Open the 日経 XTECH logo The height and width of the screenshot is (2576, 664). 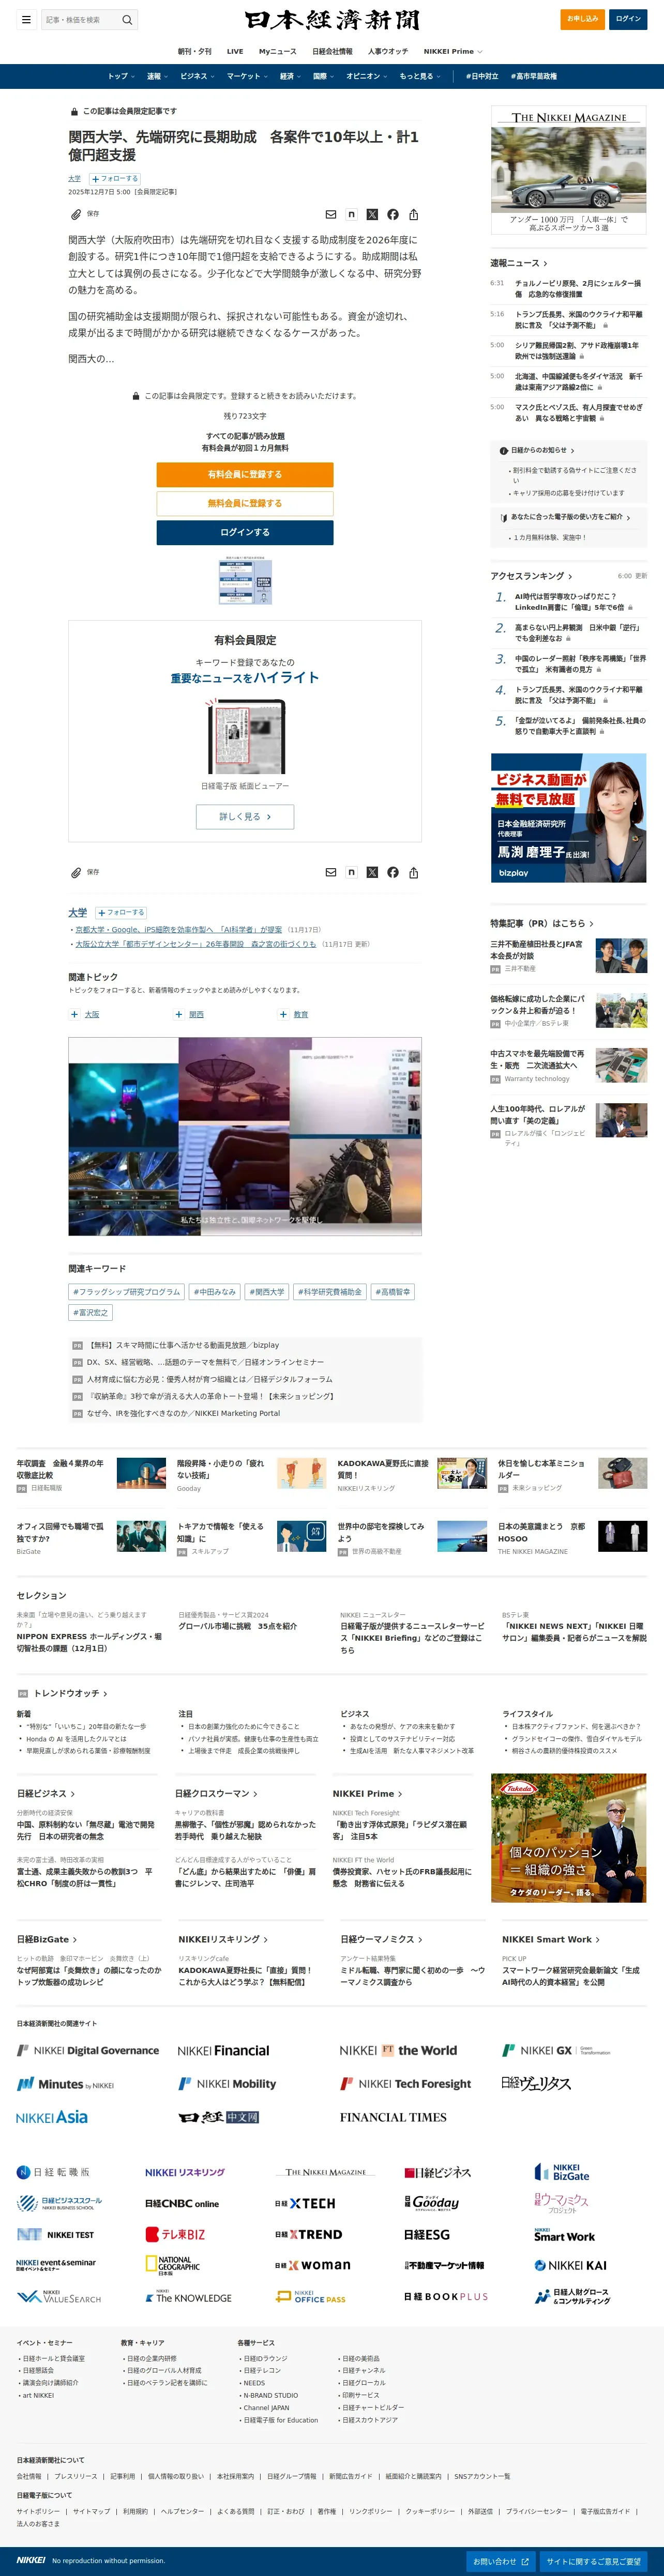pos(305,2203)
